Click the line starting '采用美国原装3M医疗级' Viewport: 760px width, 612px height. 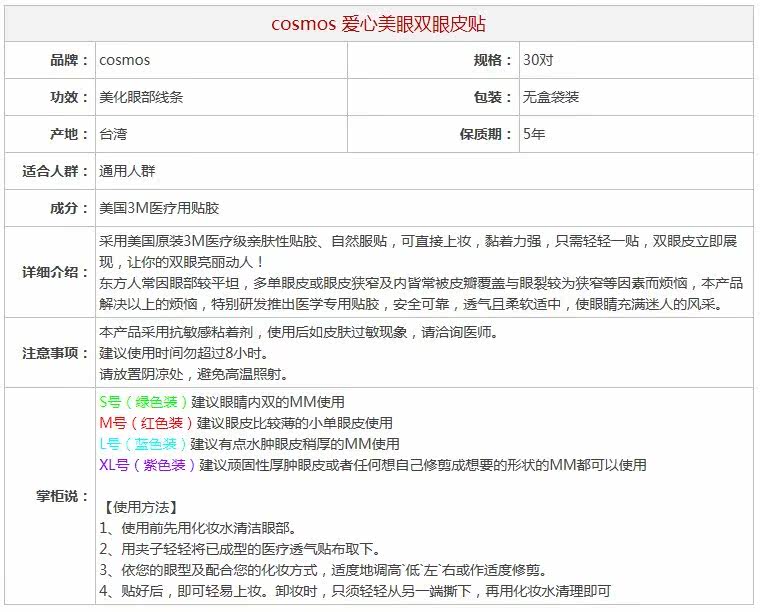[418, 241]
